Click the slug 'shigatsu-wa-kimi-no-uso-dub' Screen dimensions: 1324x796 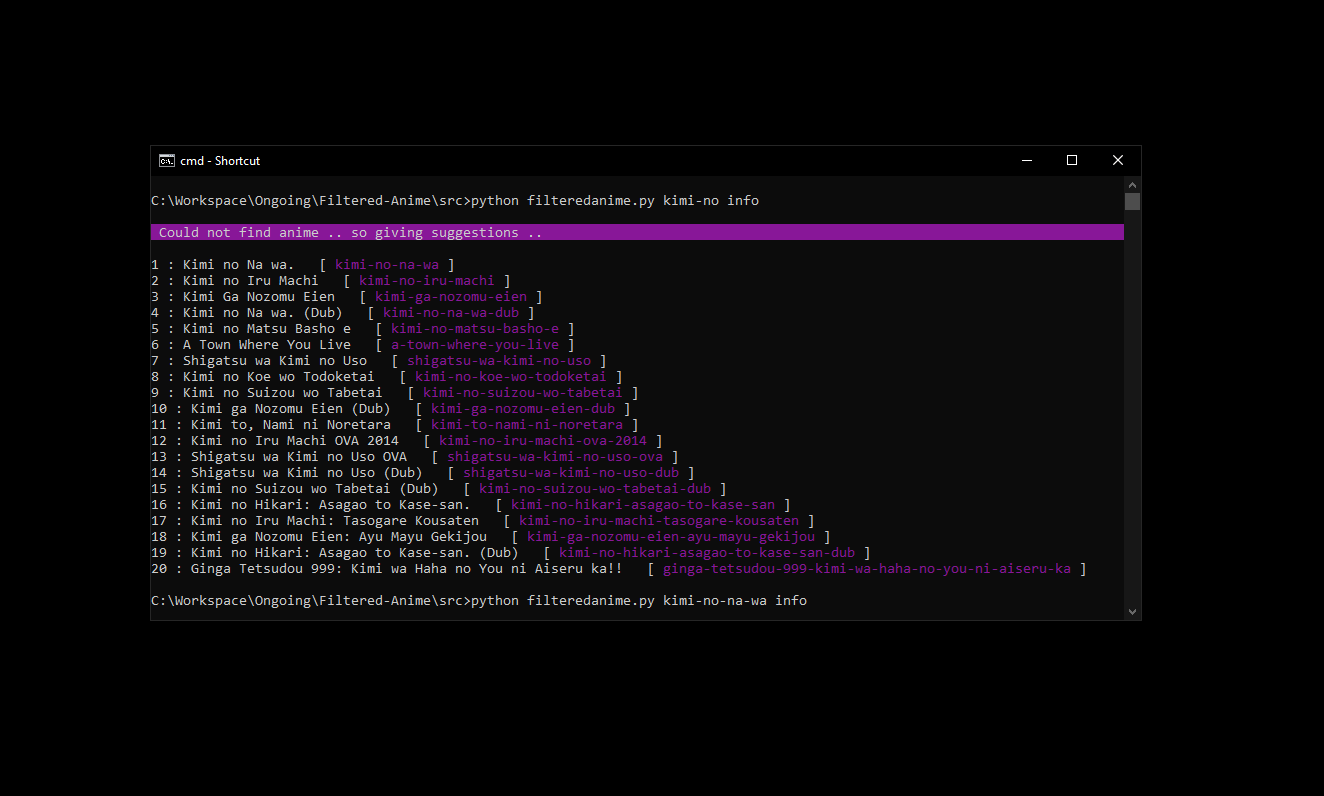(x=571, y=473)
